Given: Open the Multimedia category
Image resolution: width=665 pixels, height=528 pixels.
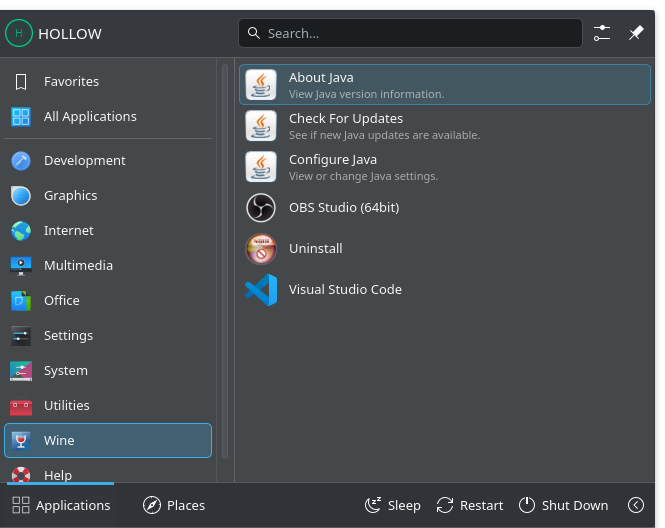Looking at the screenshot, I should coord(108,265).
